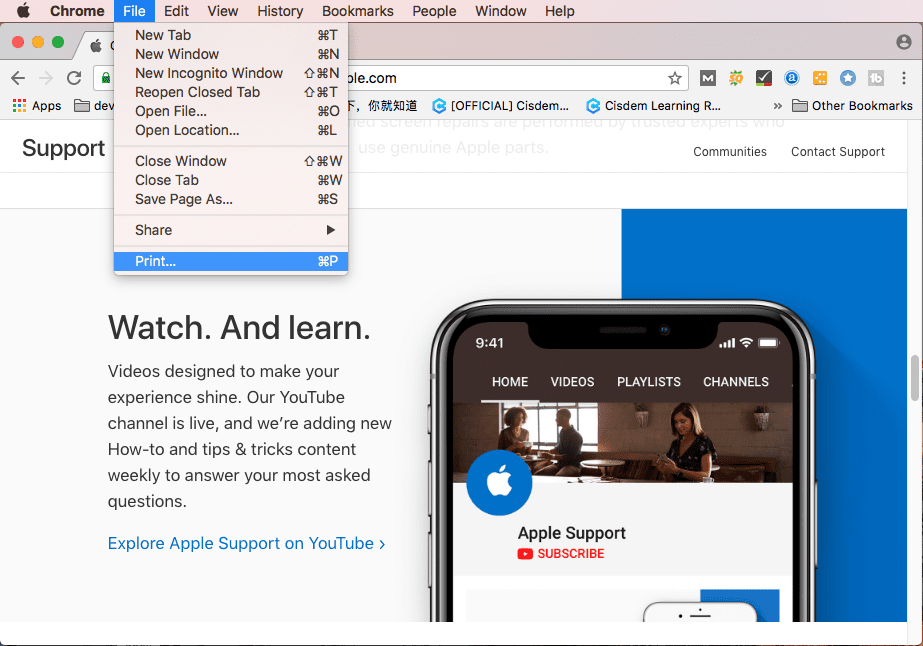Select Print... in the File menu
923x646 pixels.
click(231, 261)
